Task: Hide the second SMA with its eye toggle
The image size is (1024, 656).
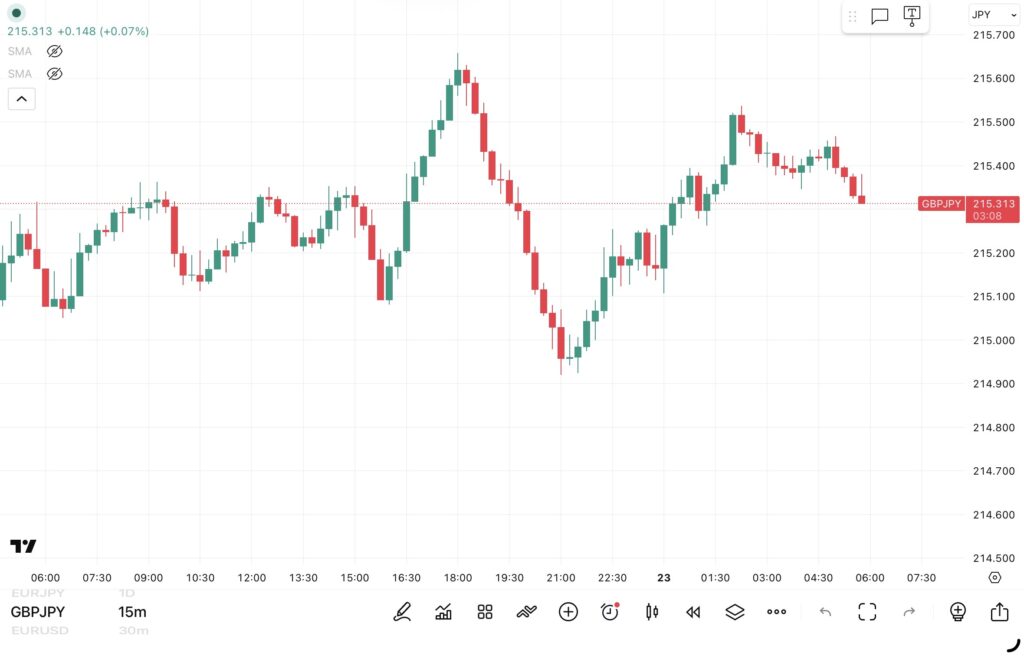Action: 54,73
